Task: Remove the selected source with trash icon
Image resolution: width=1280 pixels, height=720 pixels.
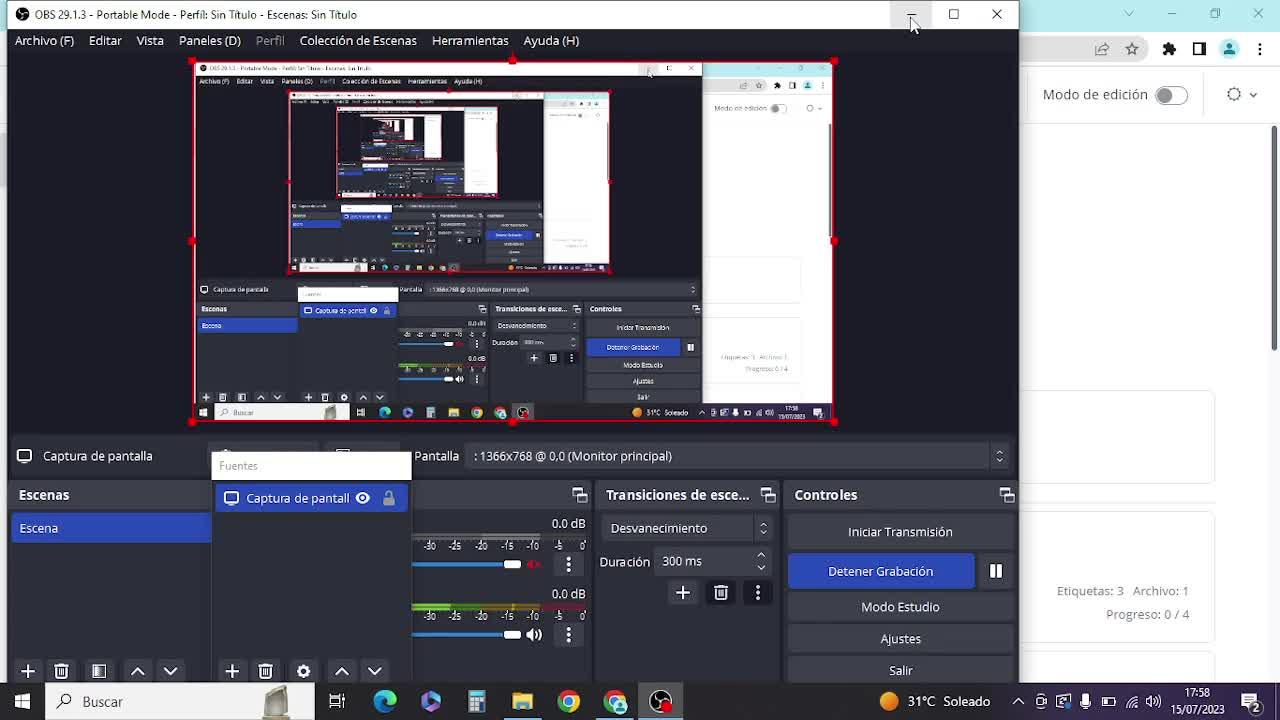Action: (265, 671)
